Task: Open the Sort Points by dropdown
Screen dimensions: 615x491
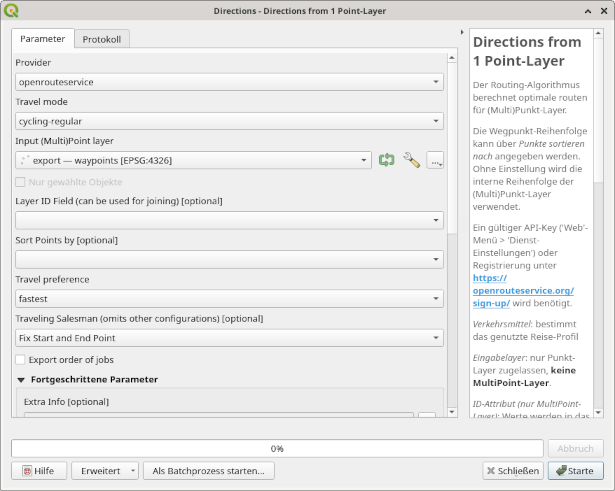Action: tap(230, 259)
